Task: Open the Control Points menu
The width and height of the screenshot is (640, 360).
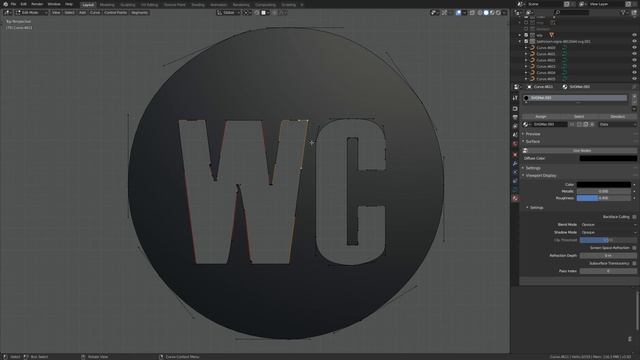Action: click(x=116, y=13)
